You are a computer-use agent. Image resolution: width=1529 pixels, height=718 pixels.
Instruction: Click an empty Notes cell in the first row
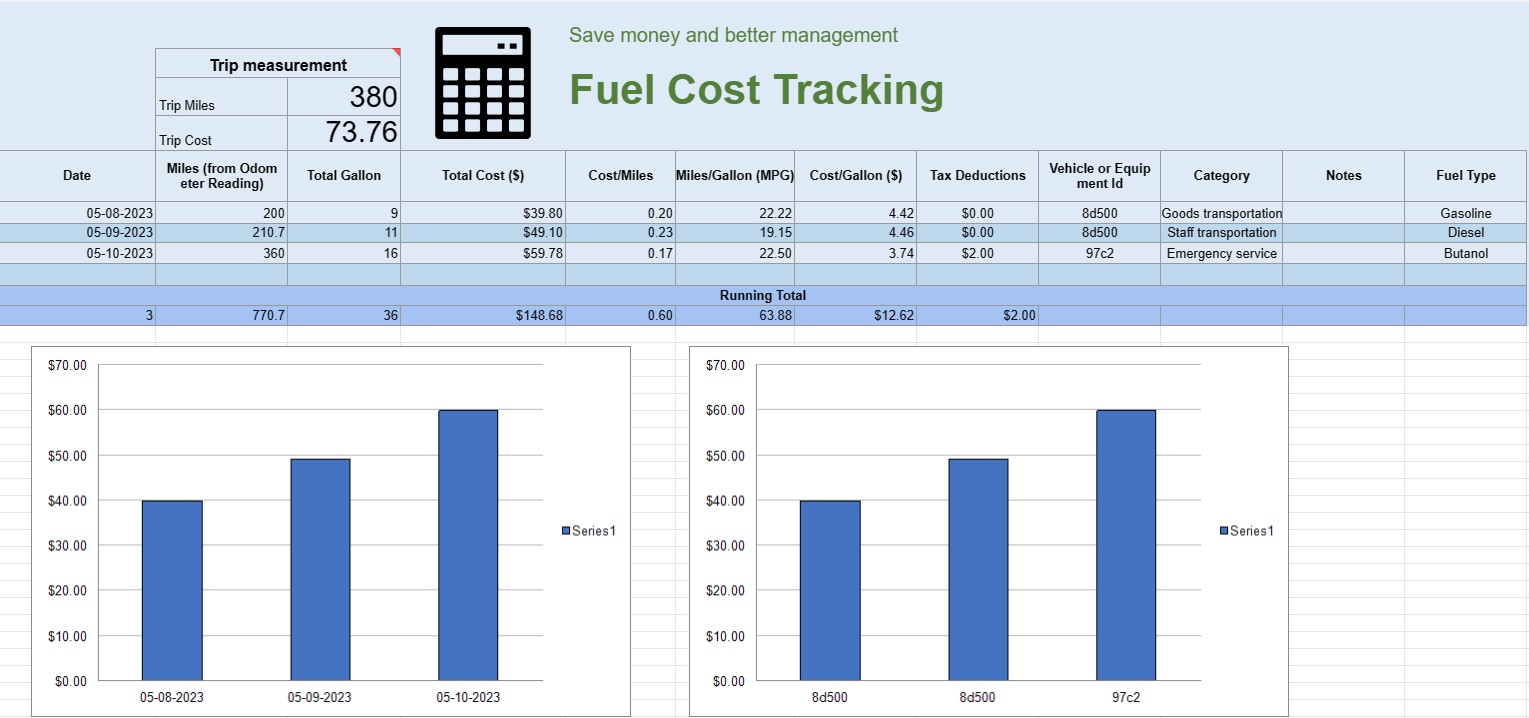[x=1343, y=212]
